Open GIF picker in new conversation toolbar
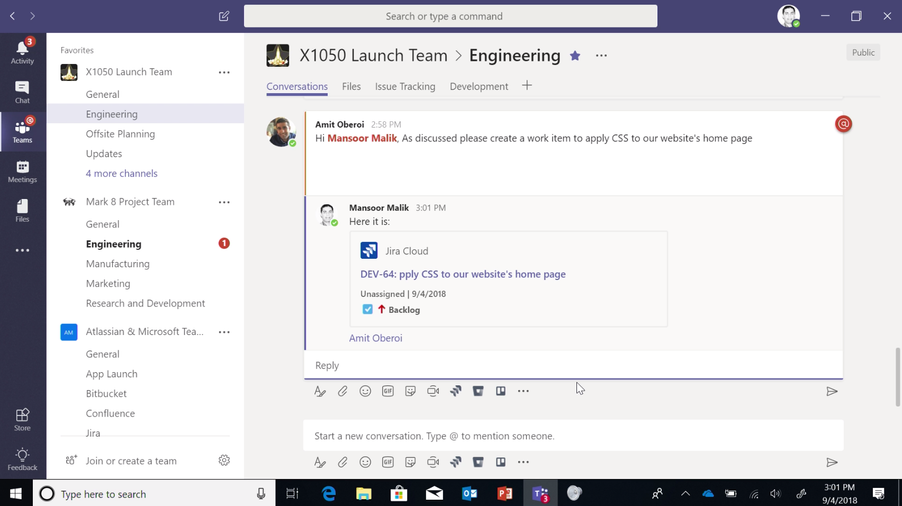This screenshot has height=506, width=902. click(388, 462)
